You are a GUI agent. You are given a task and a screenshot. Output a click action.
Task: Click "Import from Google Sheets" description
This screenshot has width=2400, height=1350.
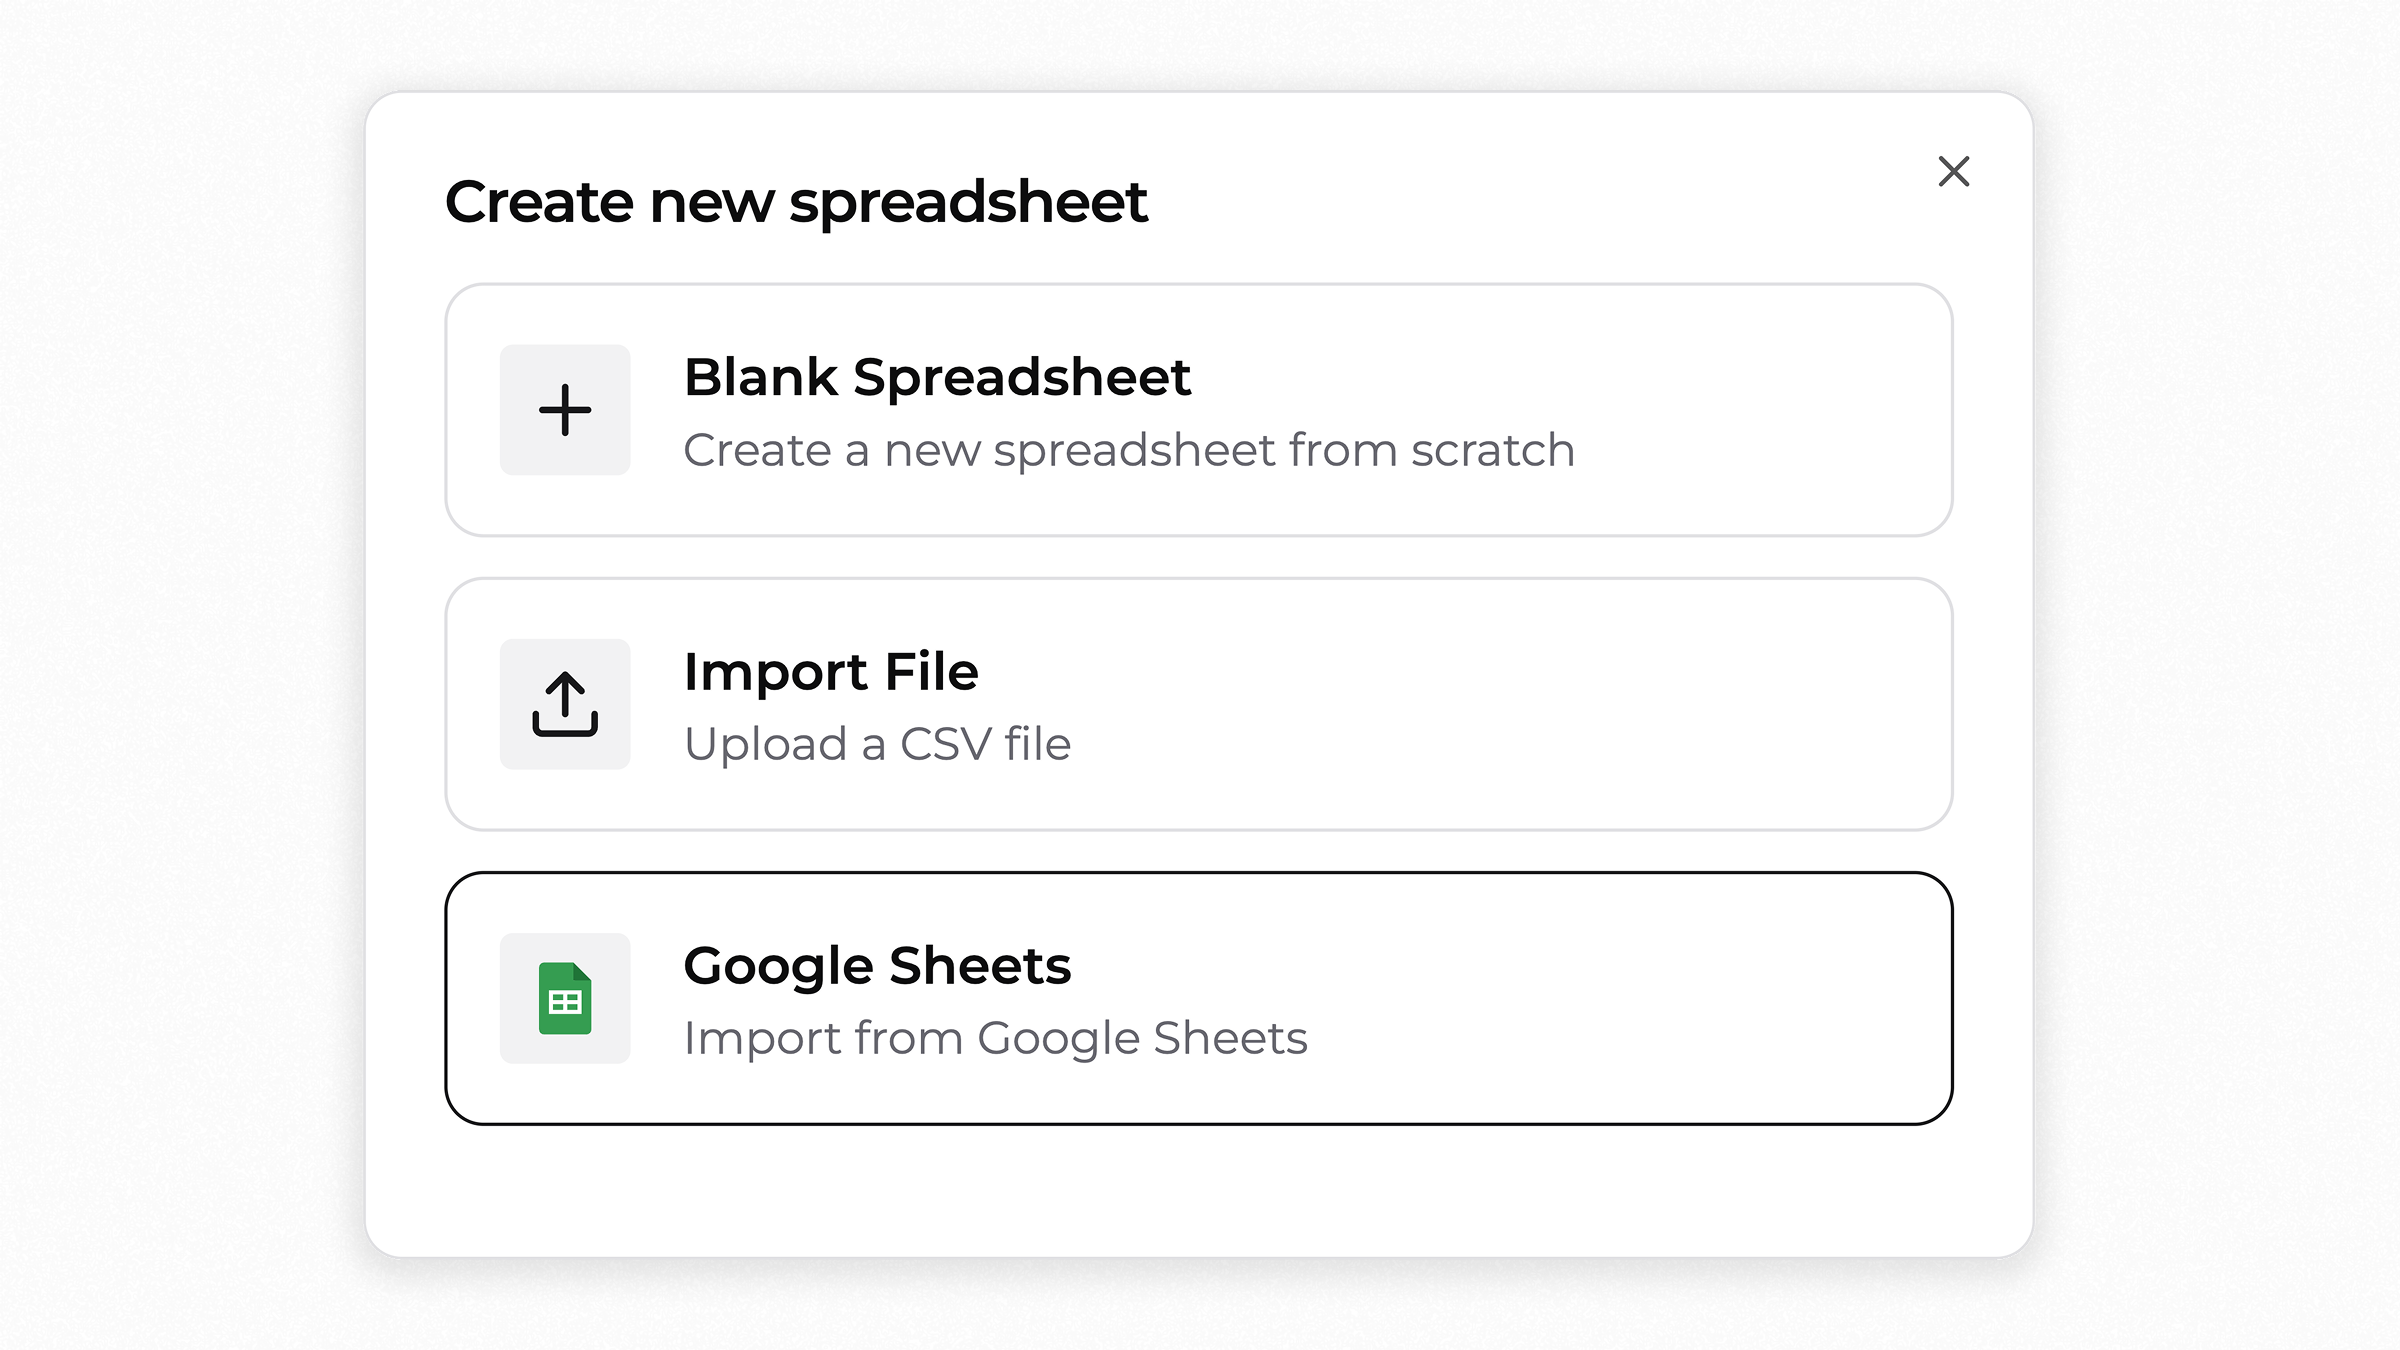click(995, 1038)
